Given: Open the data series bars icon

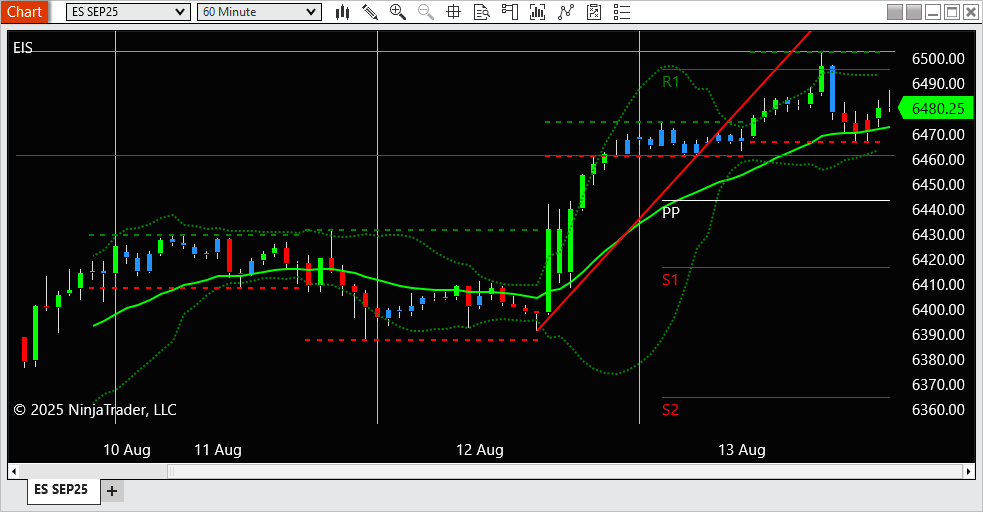Looking at the screenshot, I should click(x=537, y=12).
